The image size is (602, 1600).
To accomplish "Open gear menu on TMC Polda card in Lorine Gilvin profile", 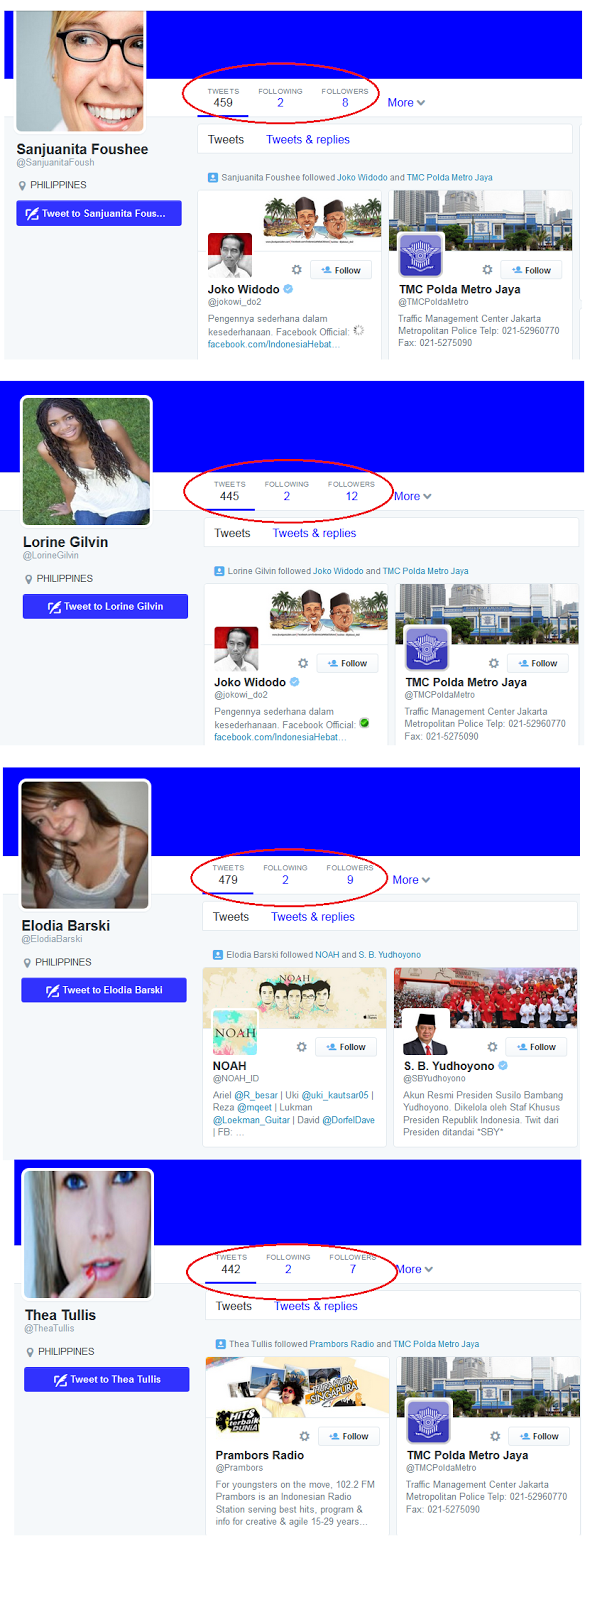I will (x=493, y=663).
